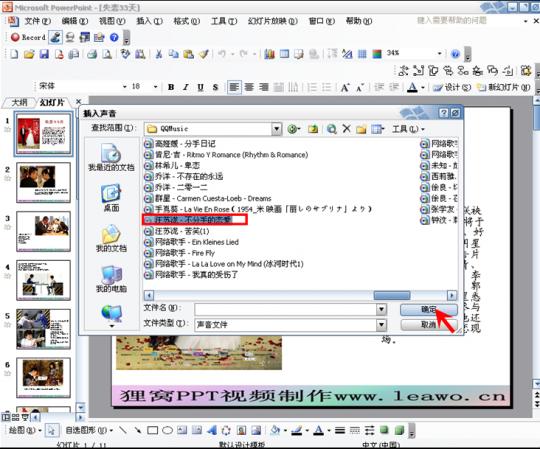The width and height of the screenshot is (540, 449).
Task: Expand the font color dropdown arrow
Action: coord(423,87)
